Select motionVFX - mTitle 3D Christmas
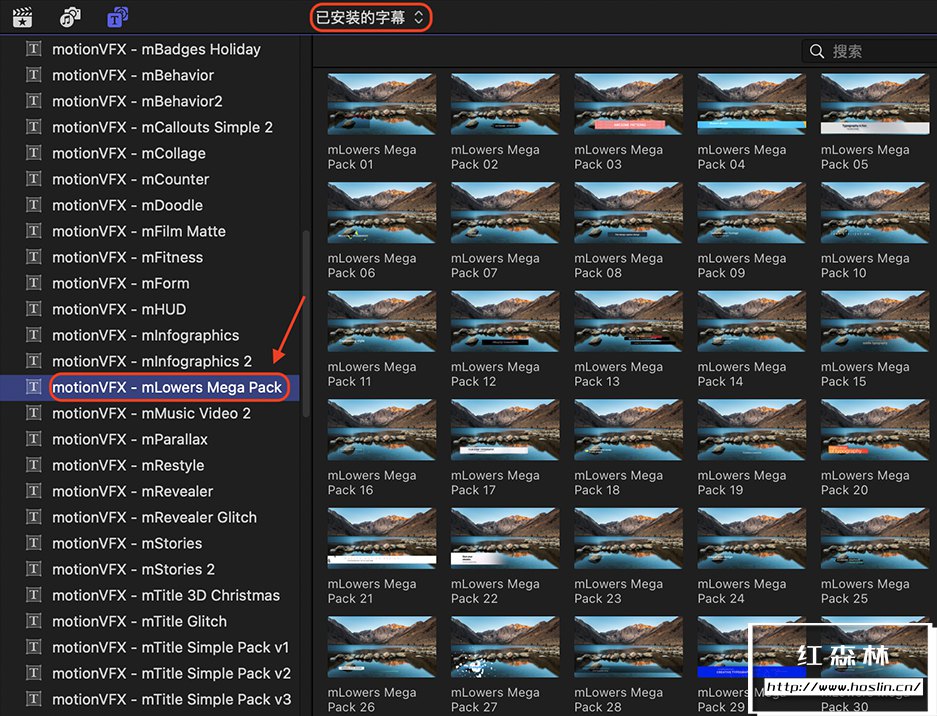The width and height of the screenshot is (937, 716). point(149,595)
